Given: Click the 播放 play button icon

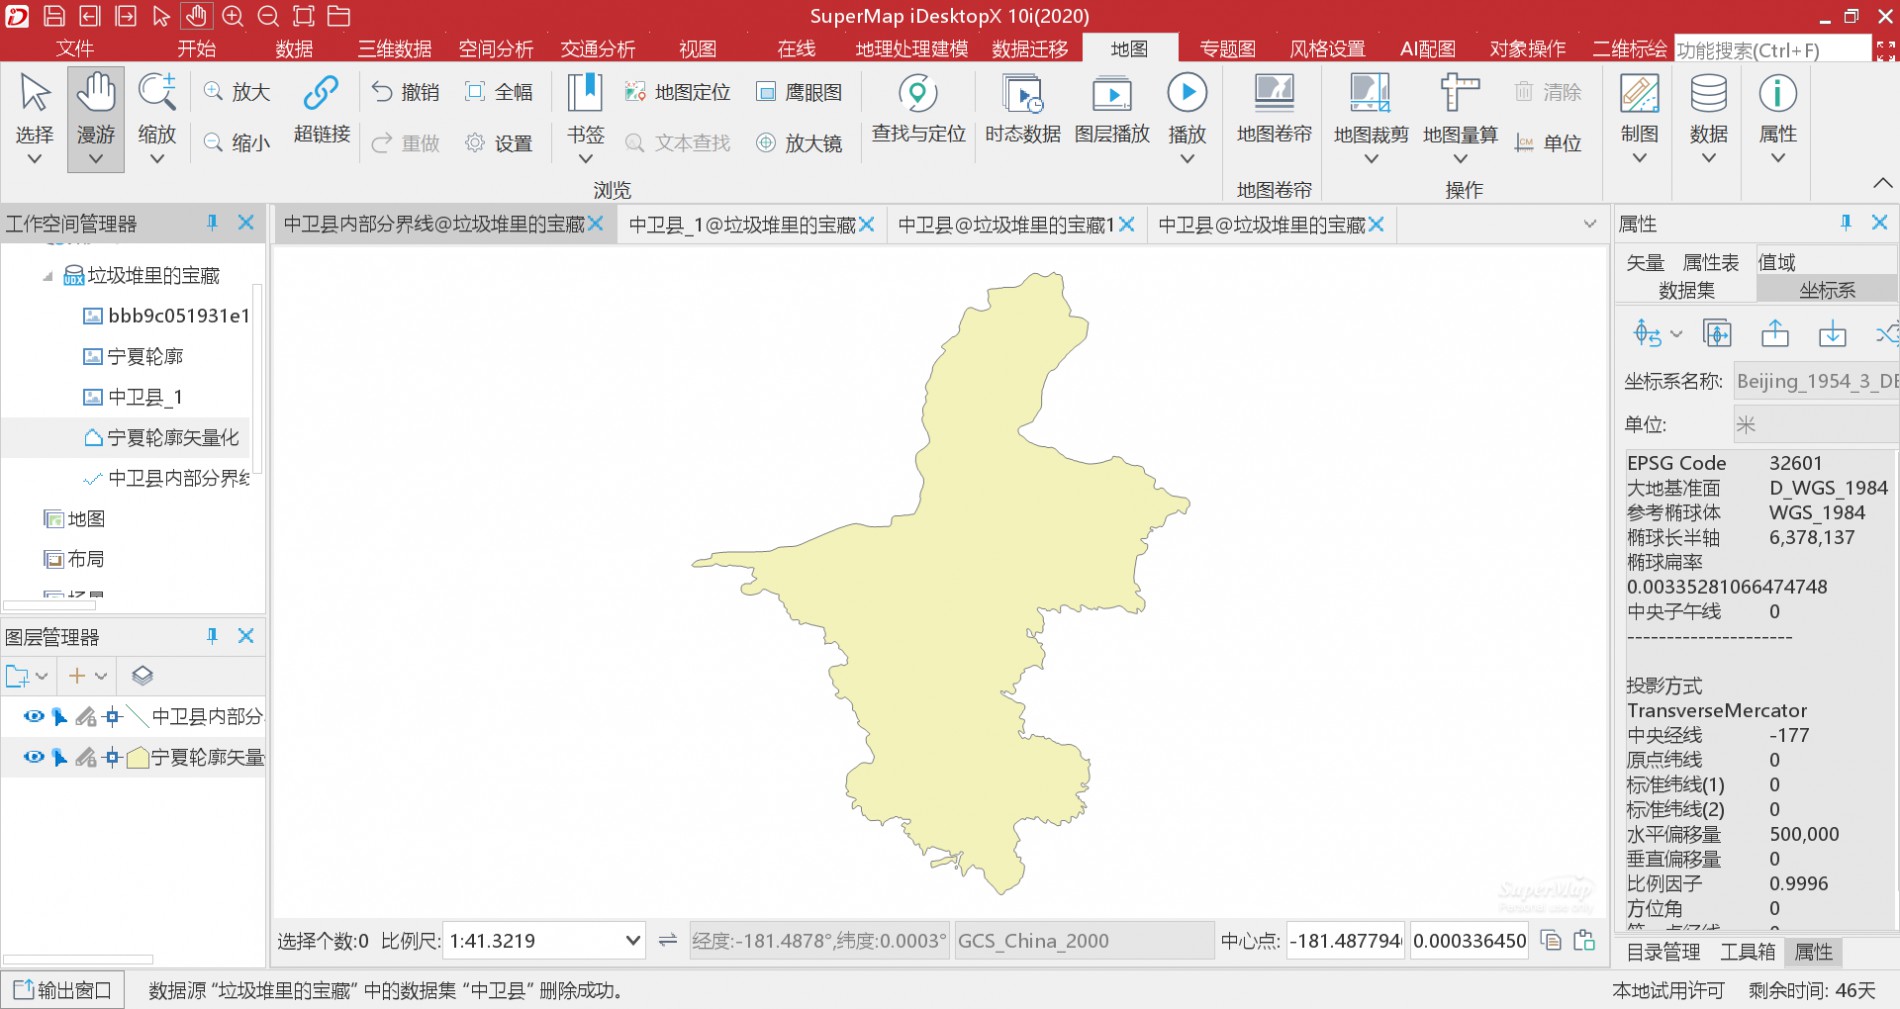Looking at the screenshot, I should (1187, 94).
